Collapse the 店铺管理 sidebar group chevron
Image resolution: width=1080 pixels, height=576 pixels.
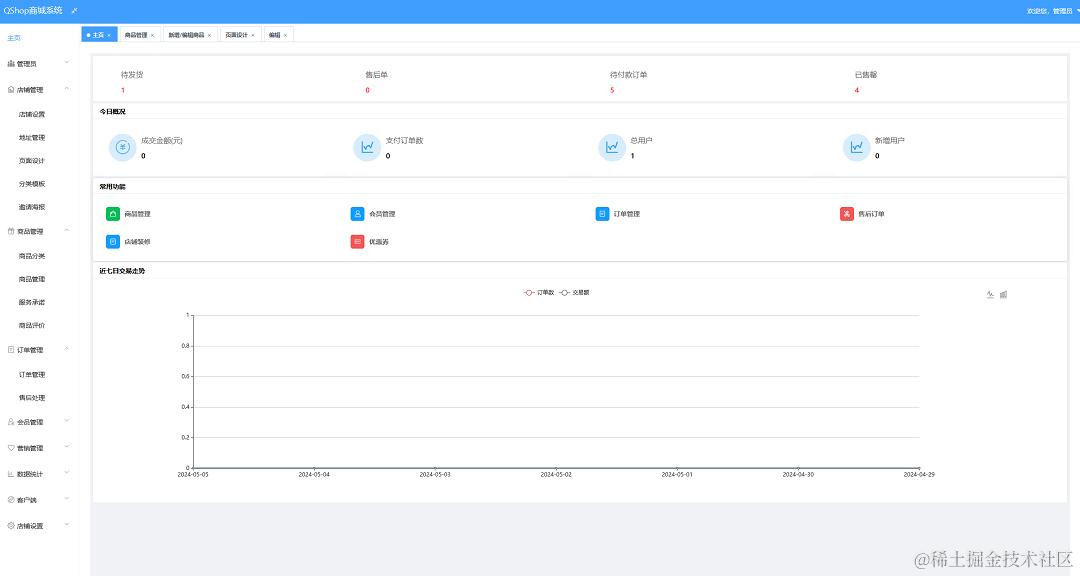(x=67, y=89)
